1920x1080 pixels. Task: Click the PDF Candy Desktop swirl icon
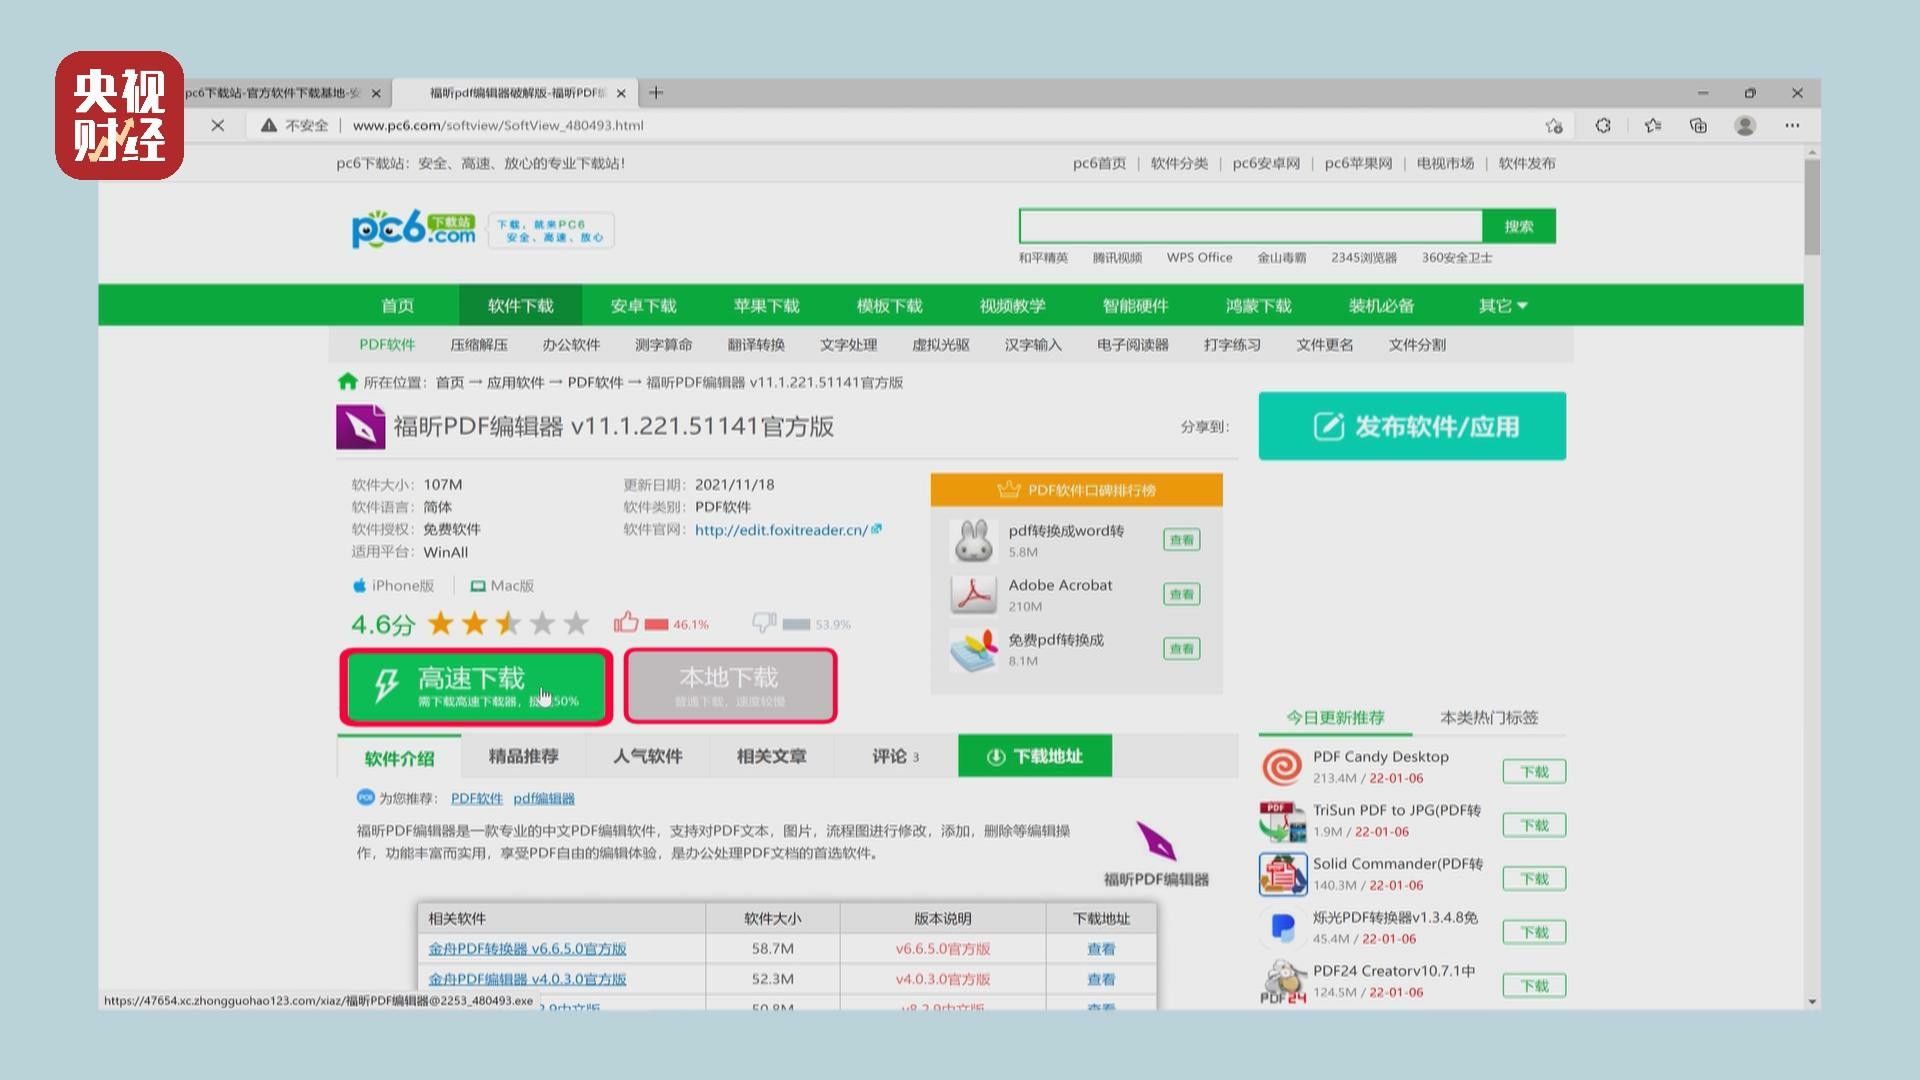click(x=1282, y=767)
